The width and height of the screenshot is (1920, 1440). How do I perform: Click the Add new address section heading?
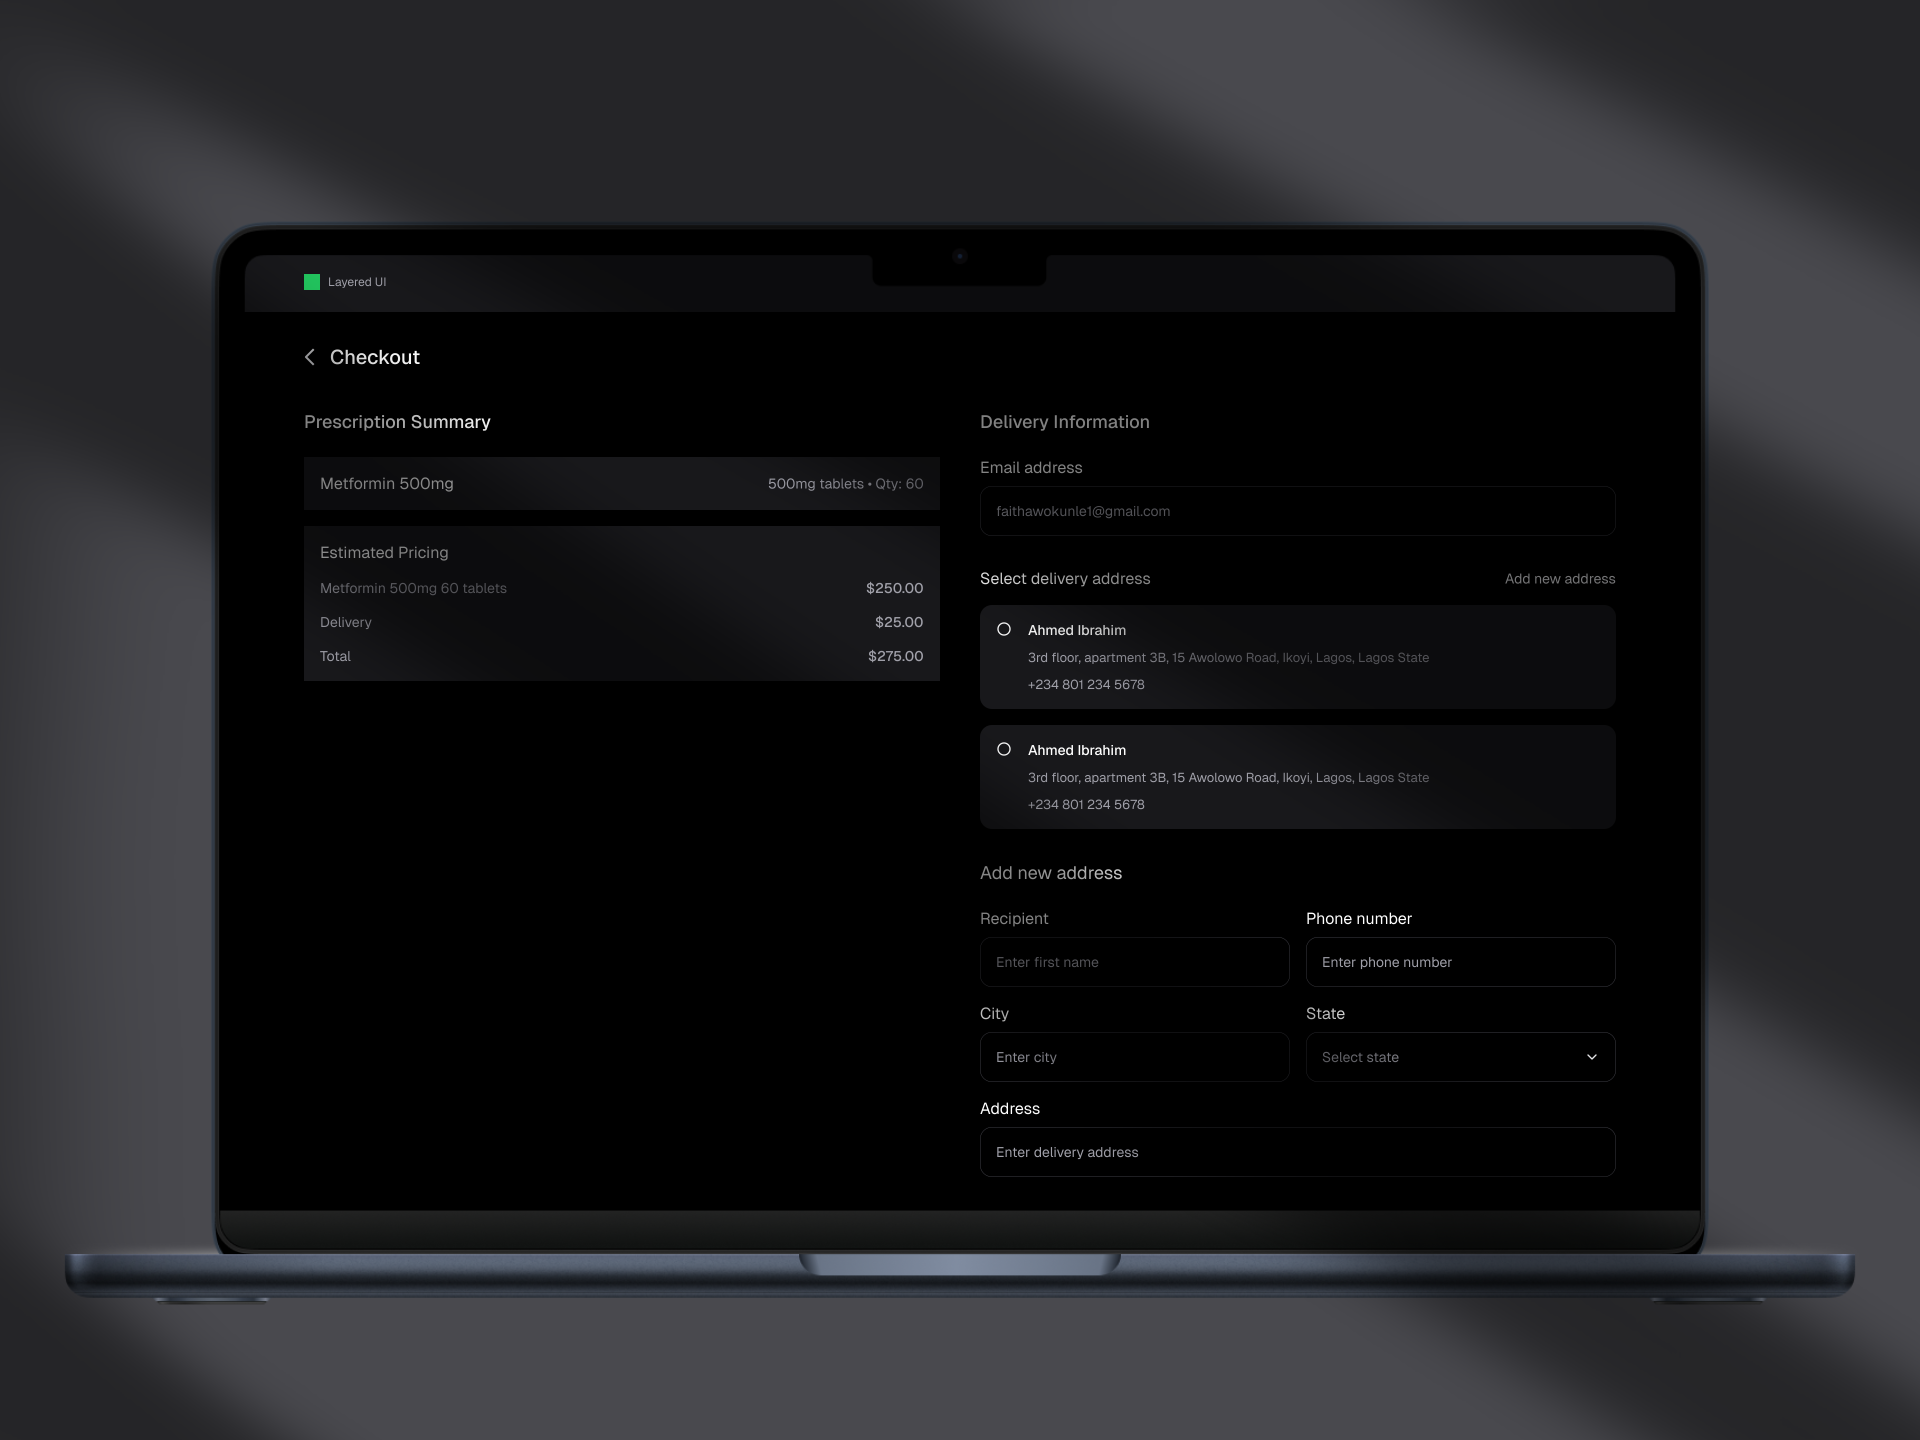coord(1050,872)
